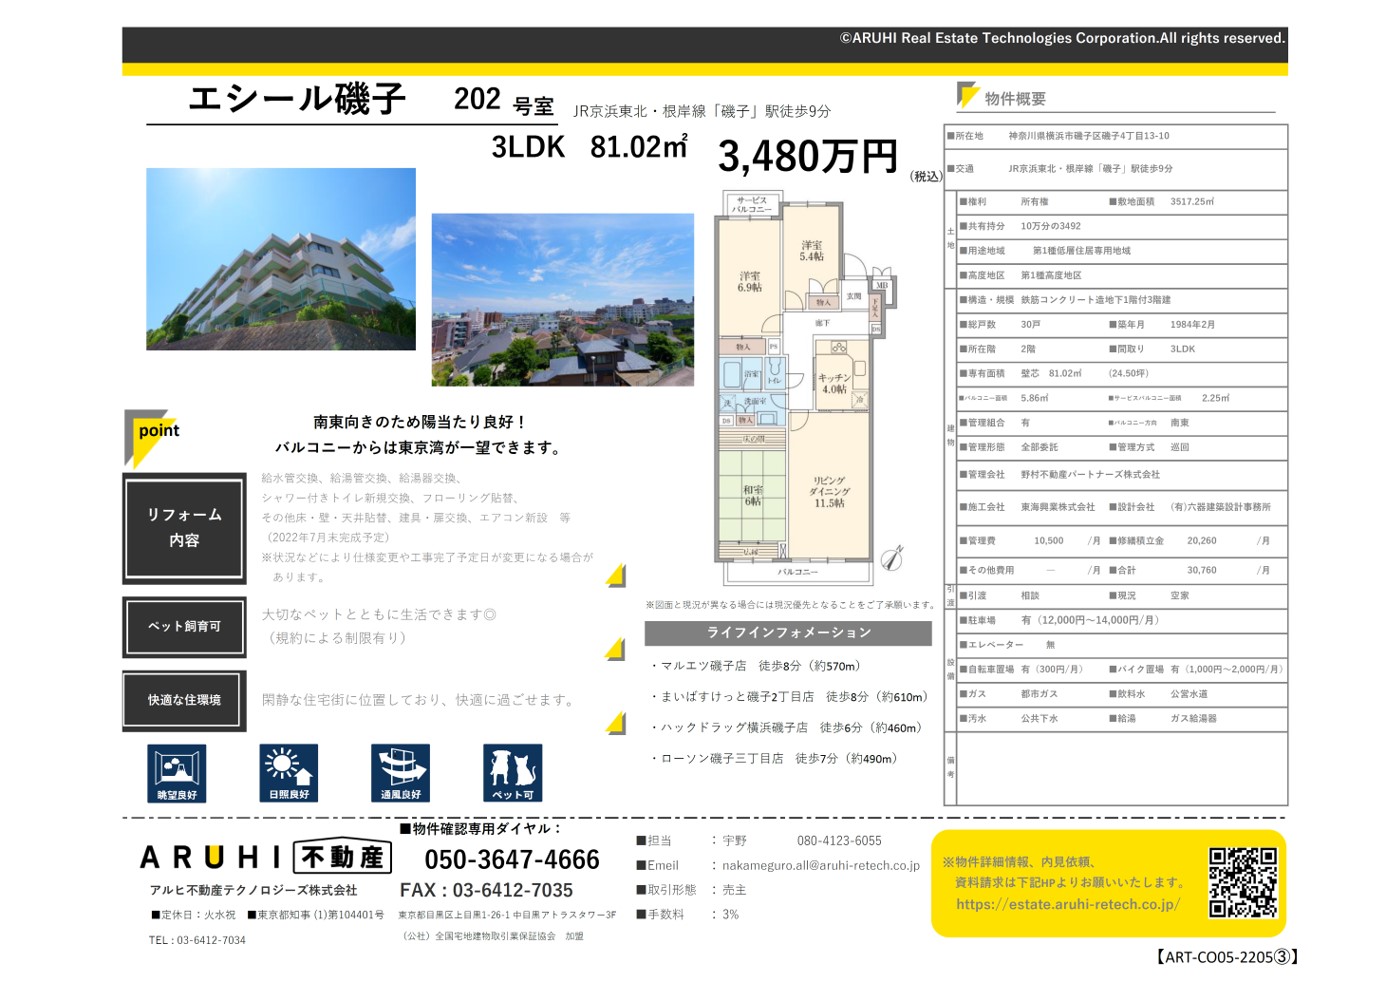Click the 物件概要 header arrow icon
This screenshot has height=982, width=1386.
click(x=967, y=95)
